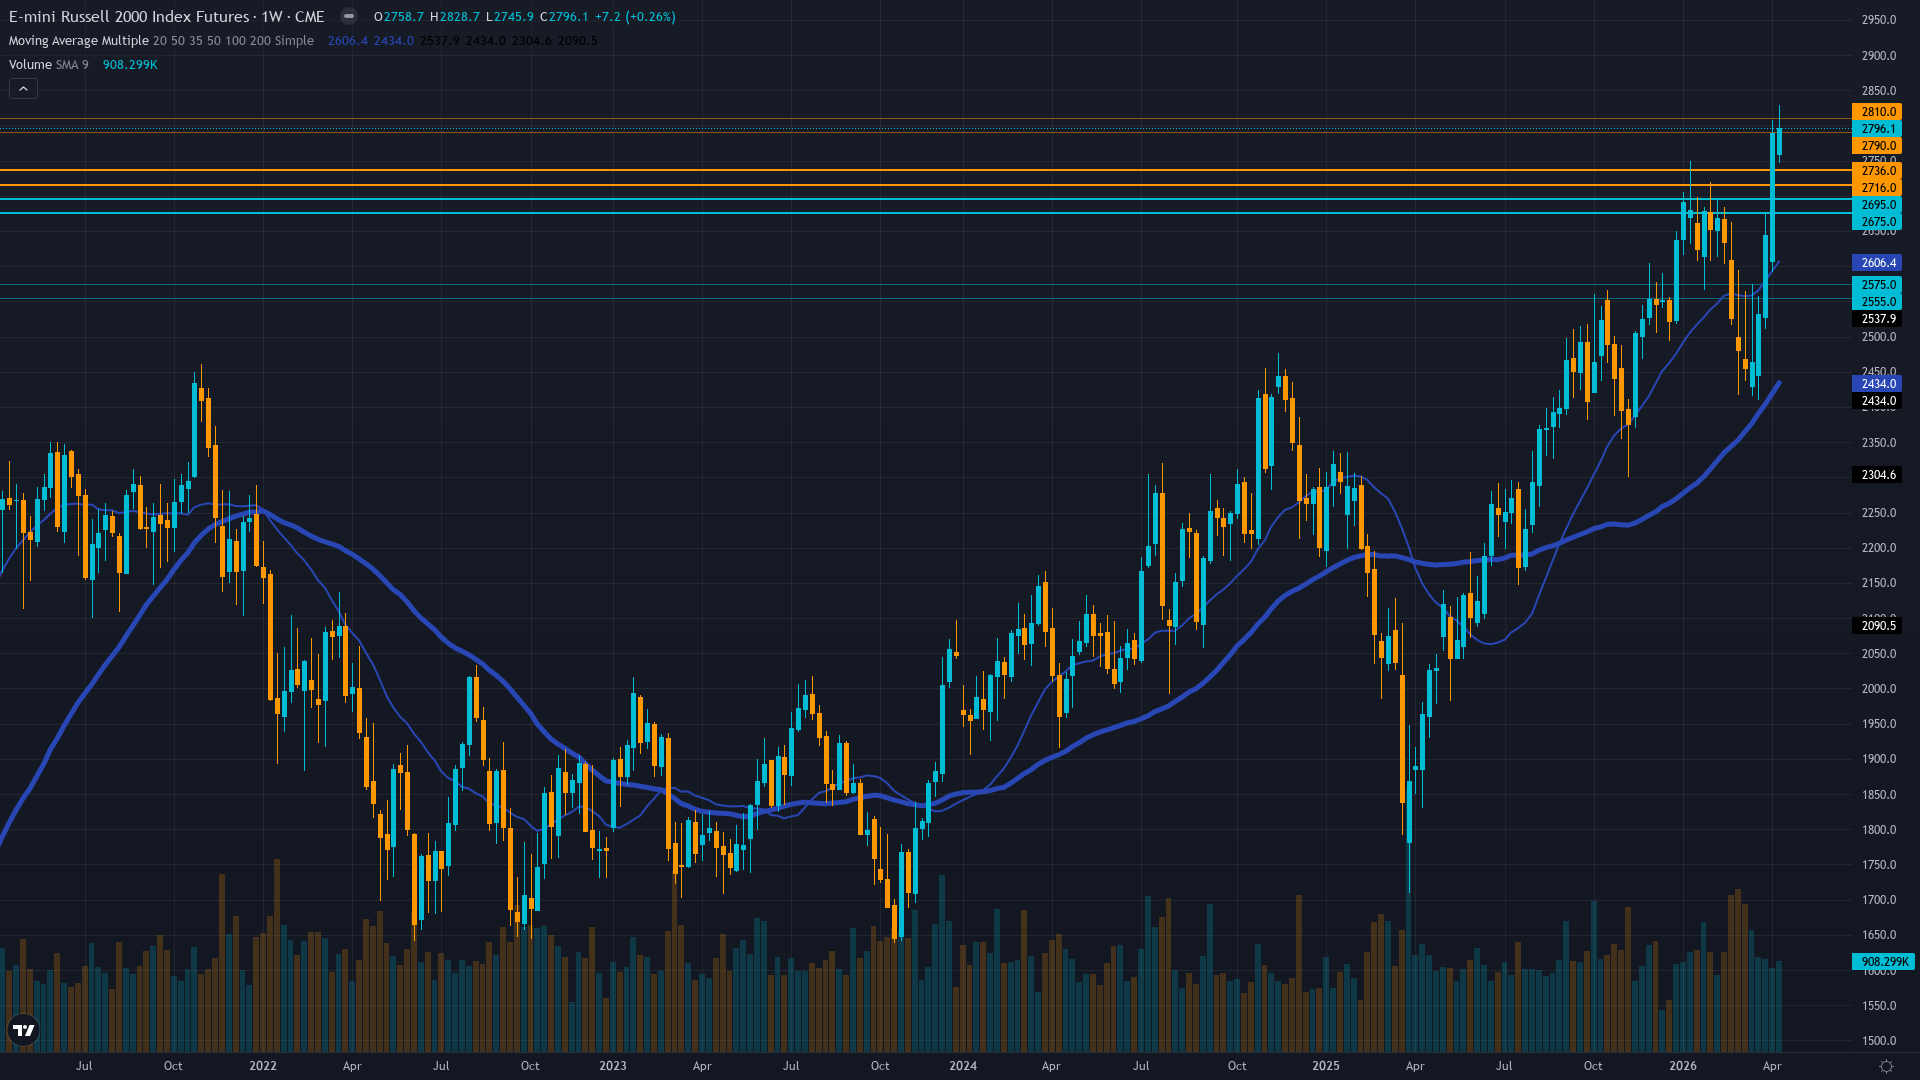Click the 2950.0 price scale label
This screenshot has width=1920, height=1080.
coord(1879,20)
